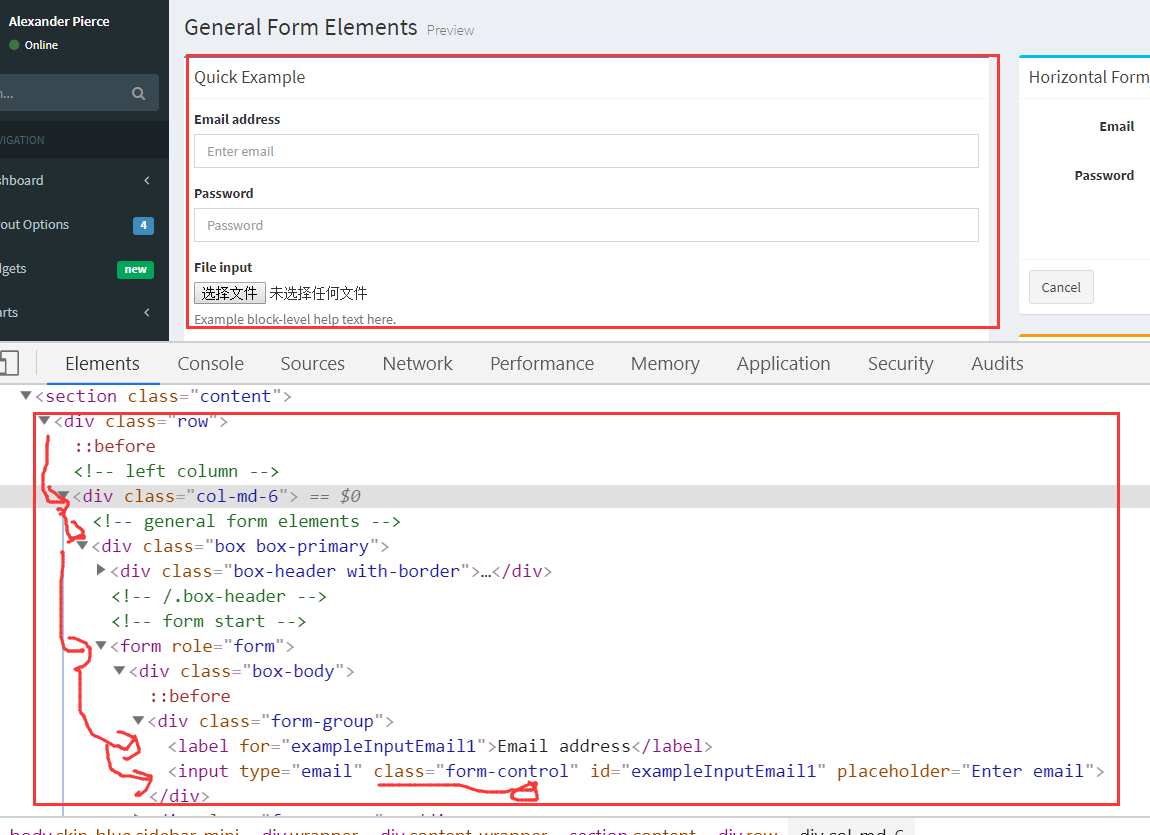Screen dimensions: 1150x835
Task: Expand the Dashboard sidebar menu chevron
Action: point(147,180)
